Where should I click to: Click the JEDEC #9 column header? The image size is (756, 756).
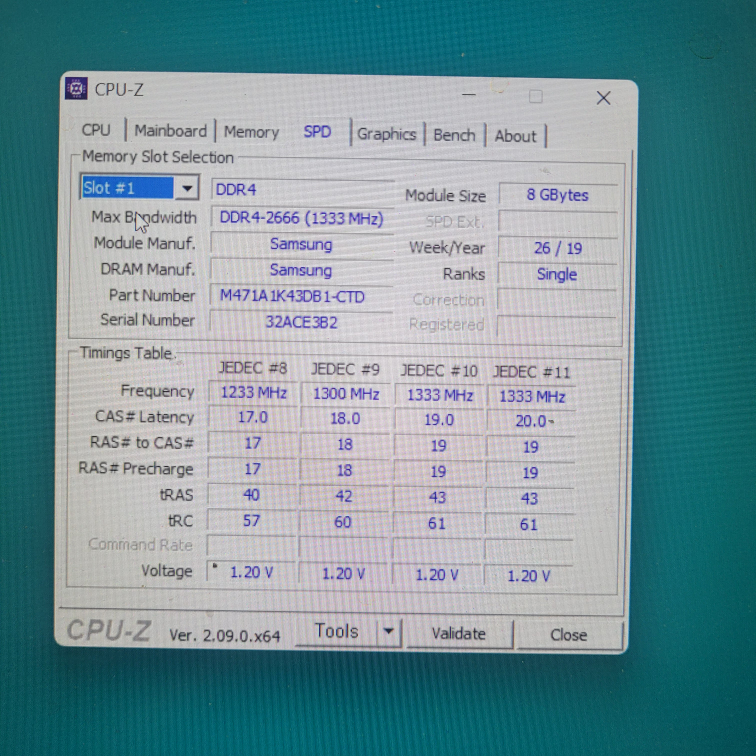pyautogui.click(x=345, y=370)
